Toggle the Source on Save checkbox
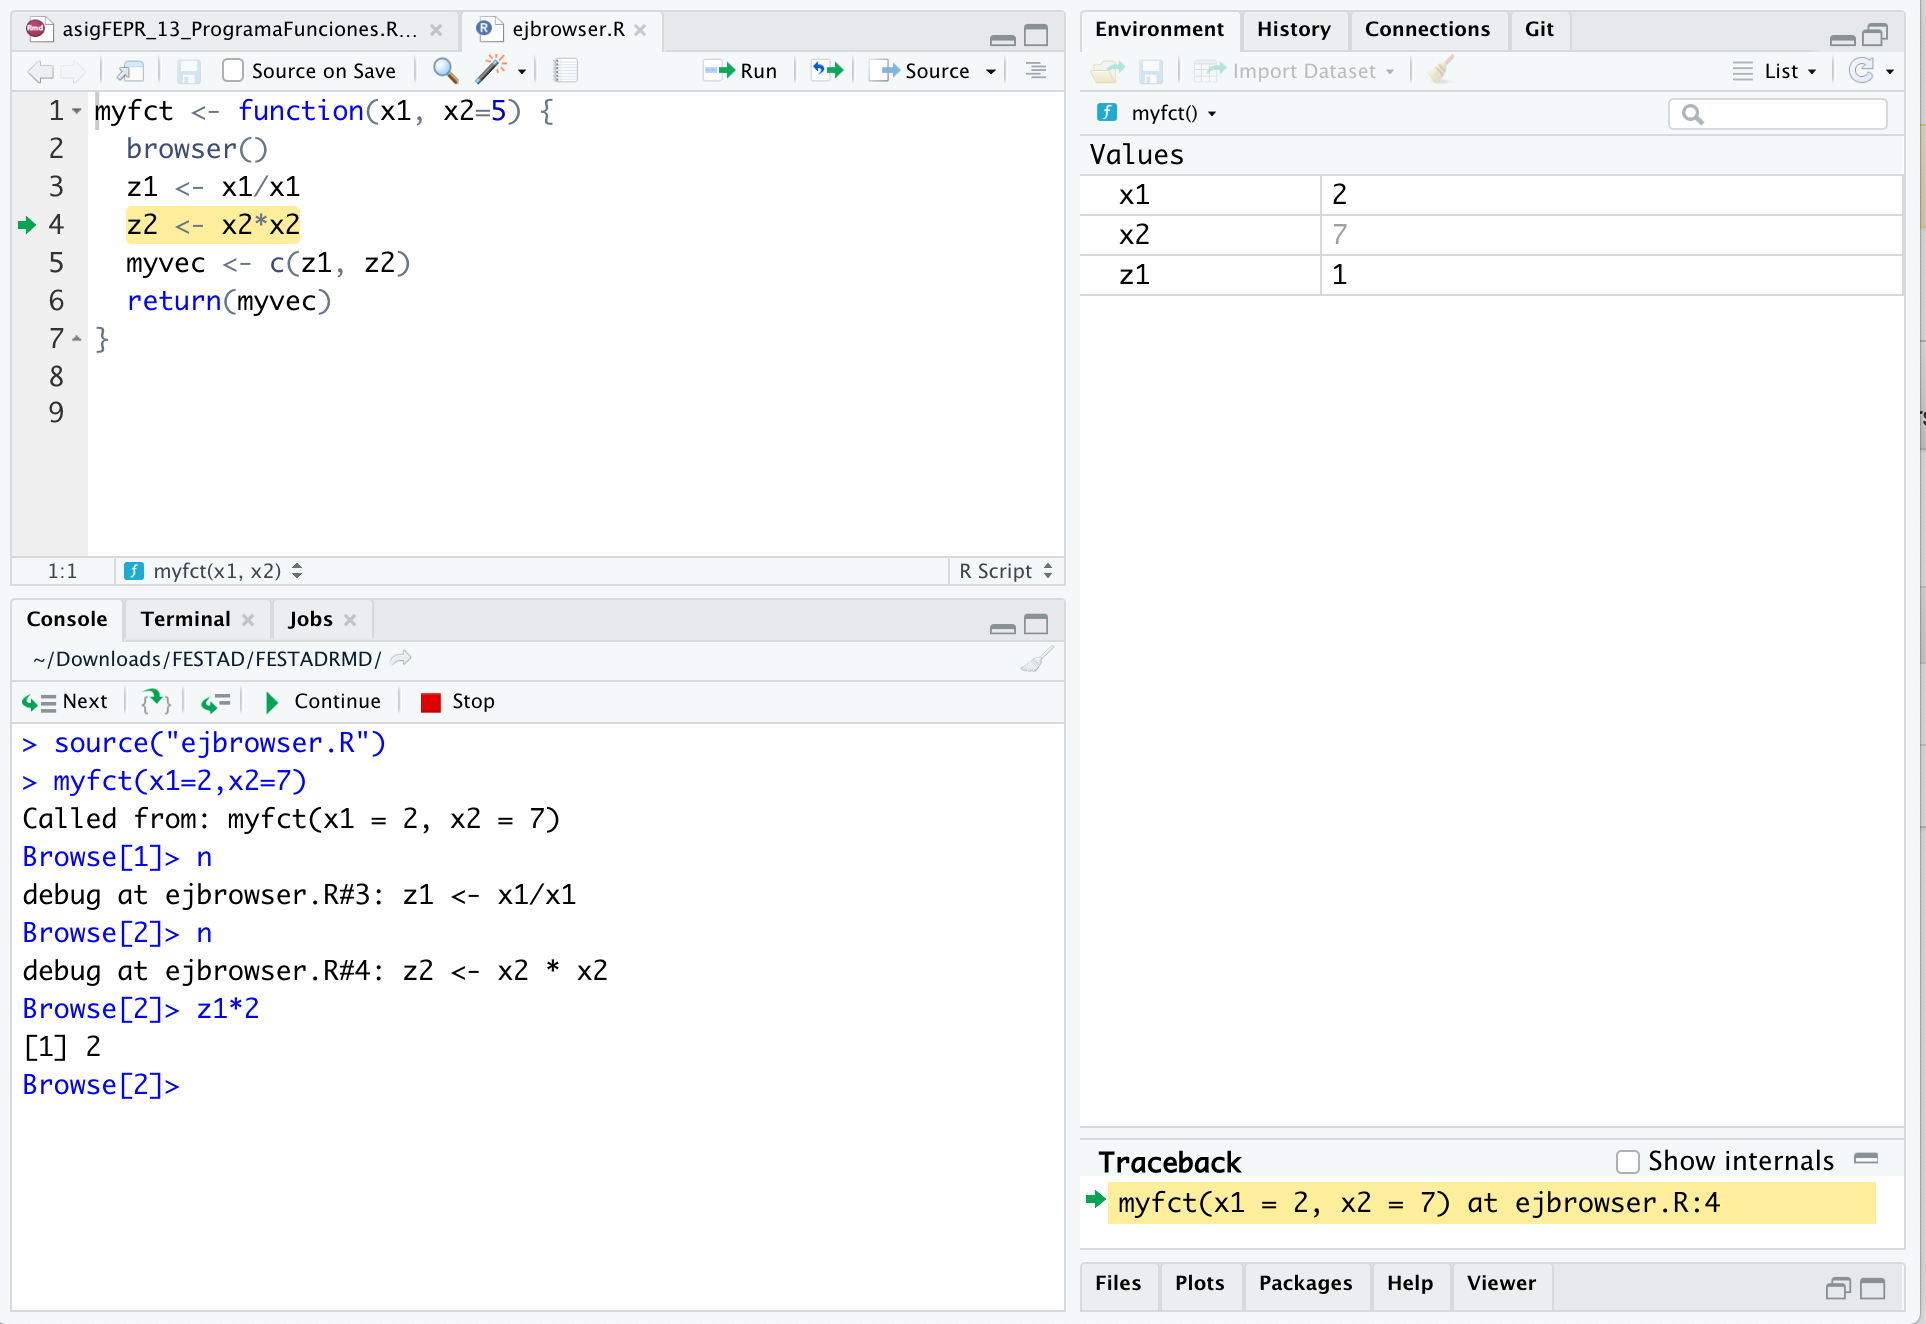 pyautogui.click(x=233, y=70)
